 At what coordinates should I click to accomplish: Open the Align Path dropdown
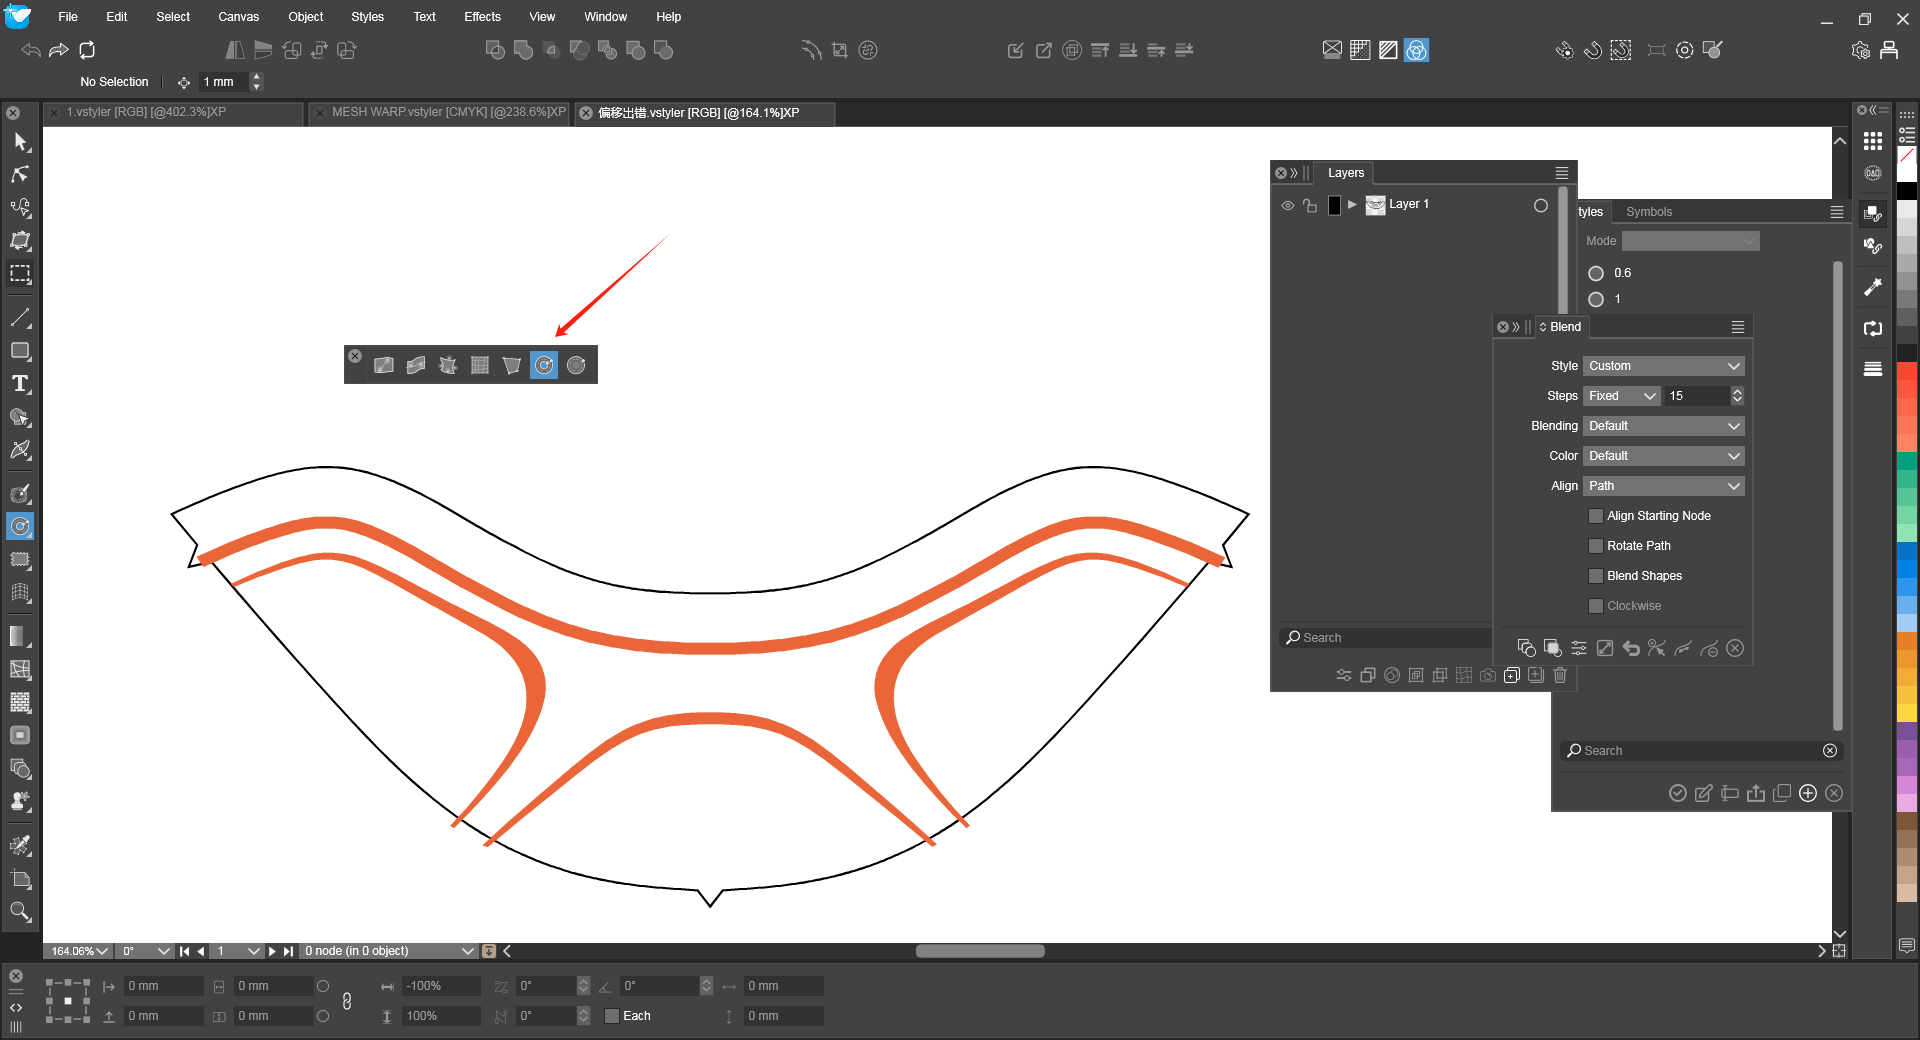pos(1663,486)
